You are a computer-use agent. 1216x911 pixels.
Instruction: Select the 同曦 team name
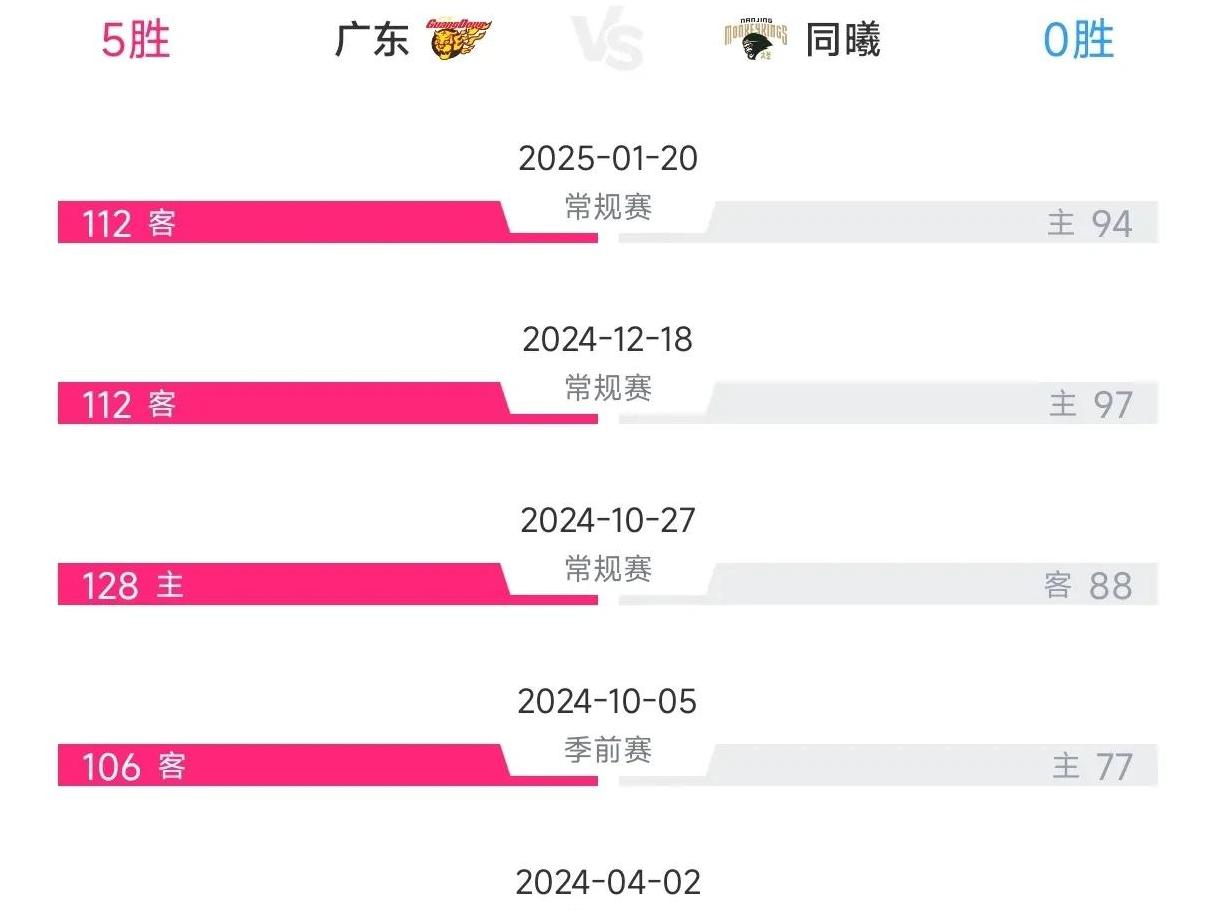point(843,41)
